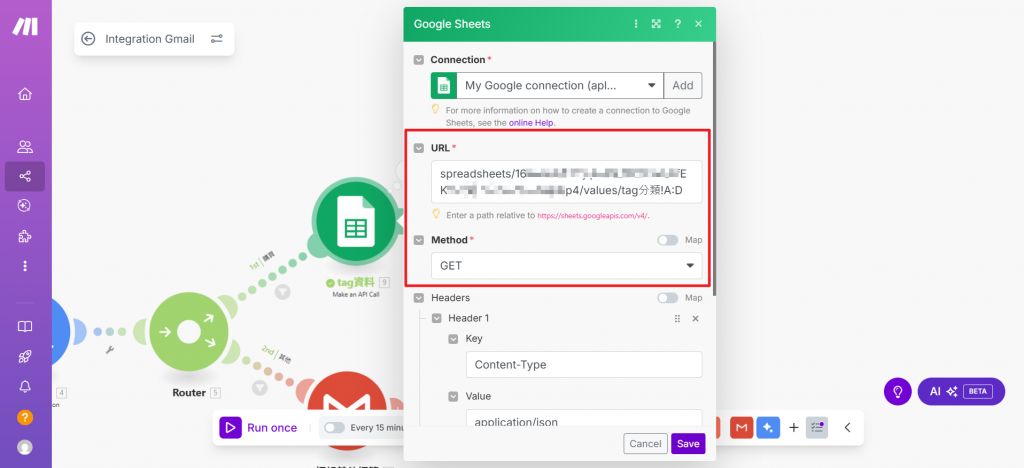Click into the URL input field

click(x=566, y=182)
